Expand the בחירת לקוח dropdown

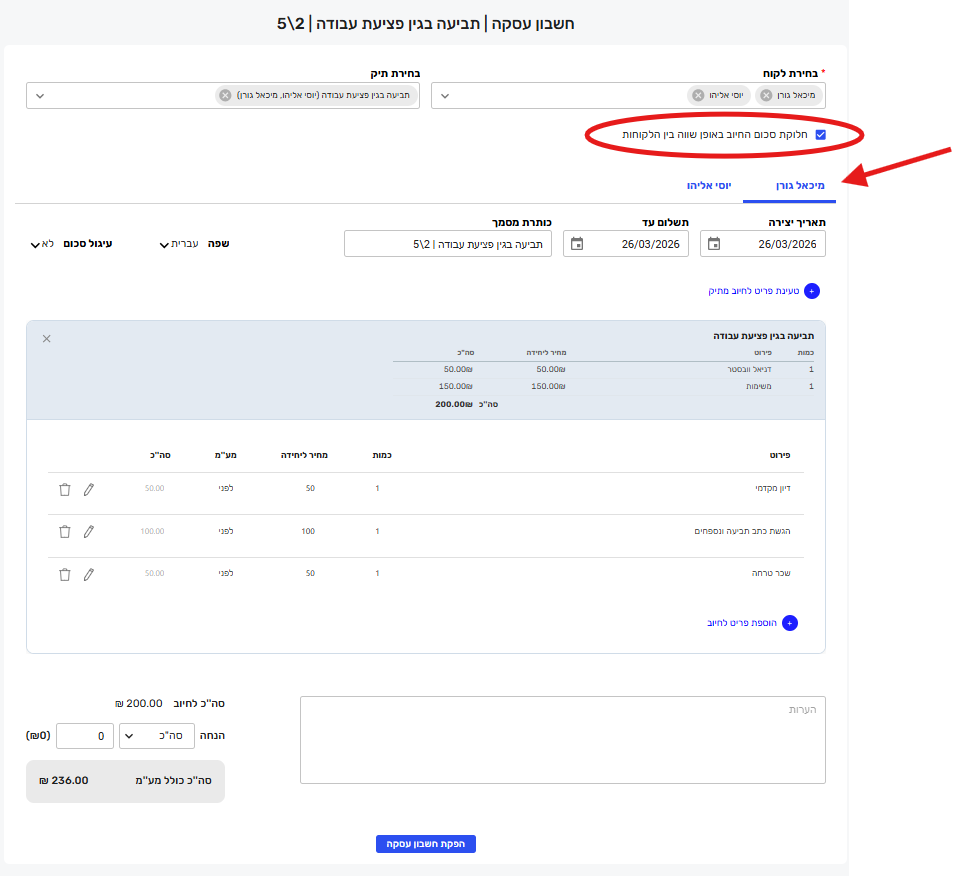tap(445, 96)
